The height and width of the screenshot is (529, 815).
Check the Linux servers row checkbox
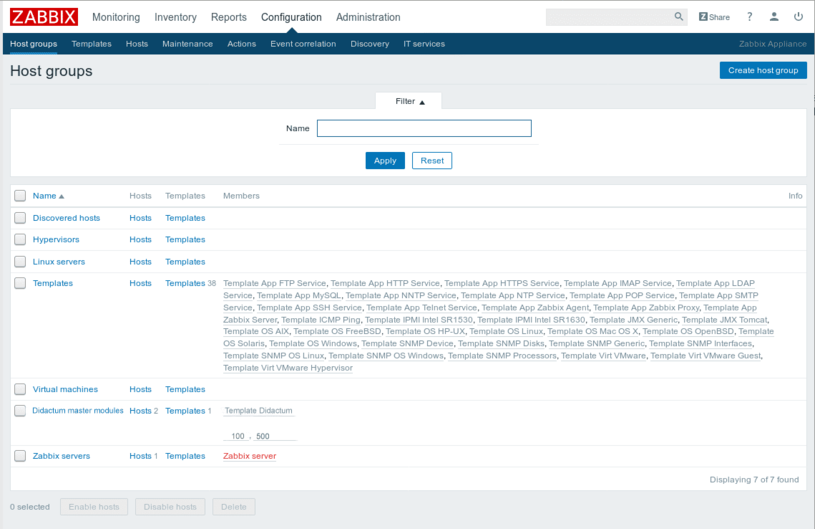pos(20,261)
